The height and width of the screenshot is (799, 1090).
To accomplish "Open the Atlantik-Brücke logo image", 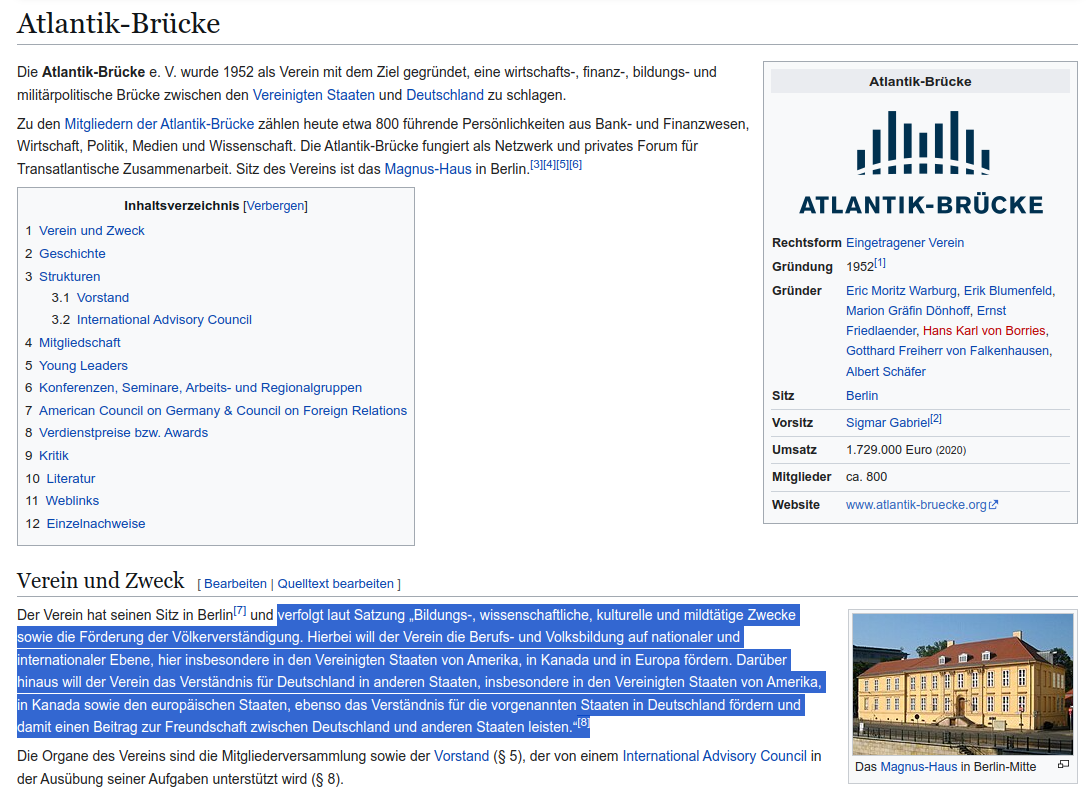I will tap(921, 162).
